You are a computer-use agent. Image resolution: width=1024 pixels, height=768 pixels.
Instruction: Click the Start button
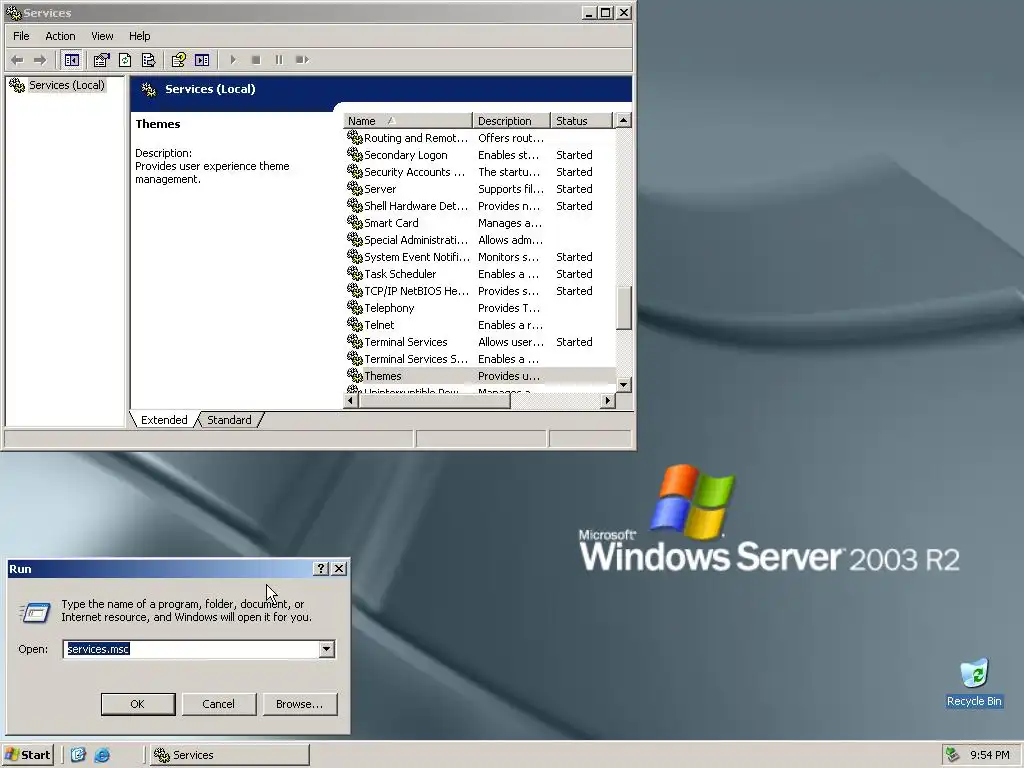pyautogui.click(x=27, y=755)
